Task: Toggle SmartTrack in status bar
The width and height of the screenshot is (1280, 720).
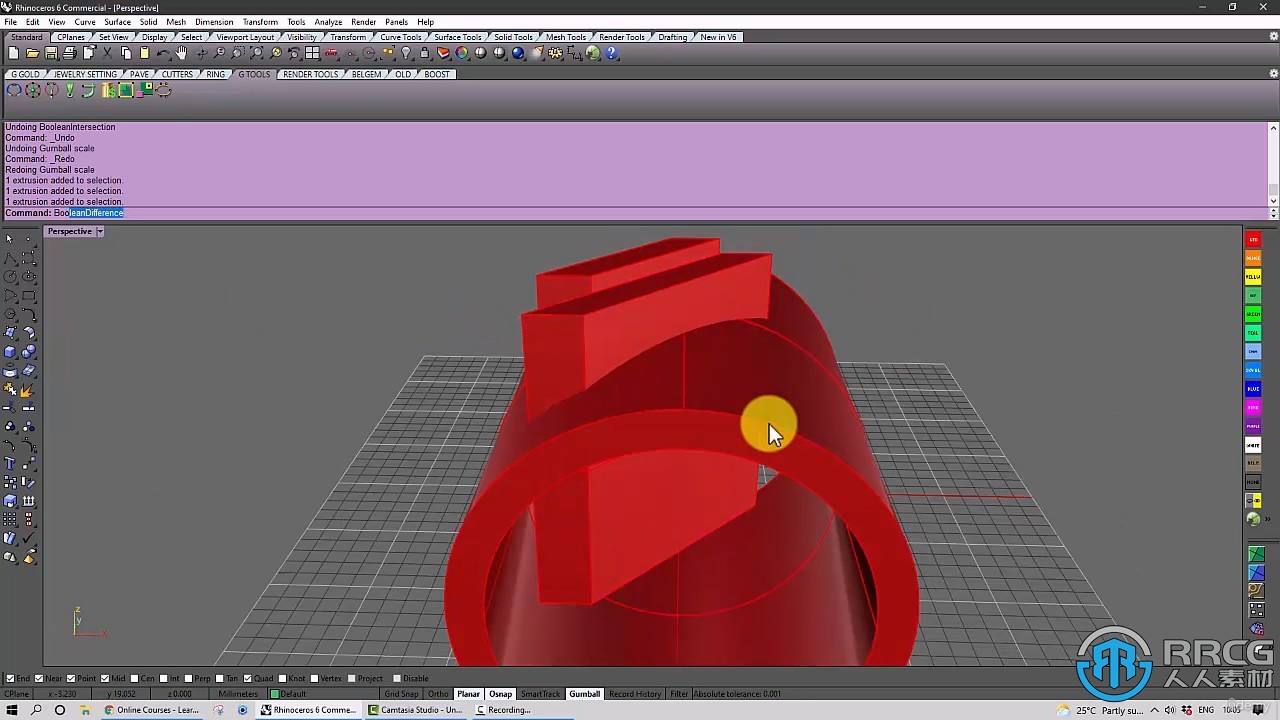Action: tap(541, 694)
